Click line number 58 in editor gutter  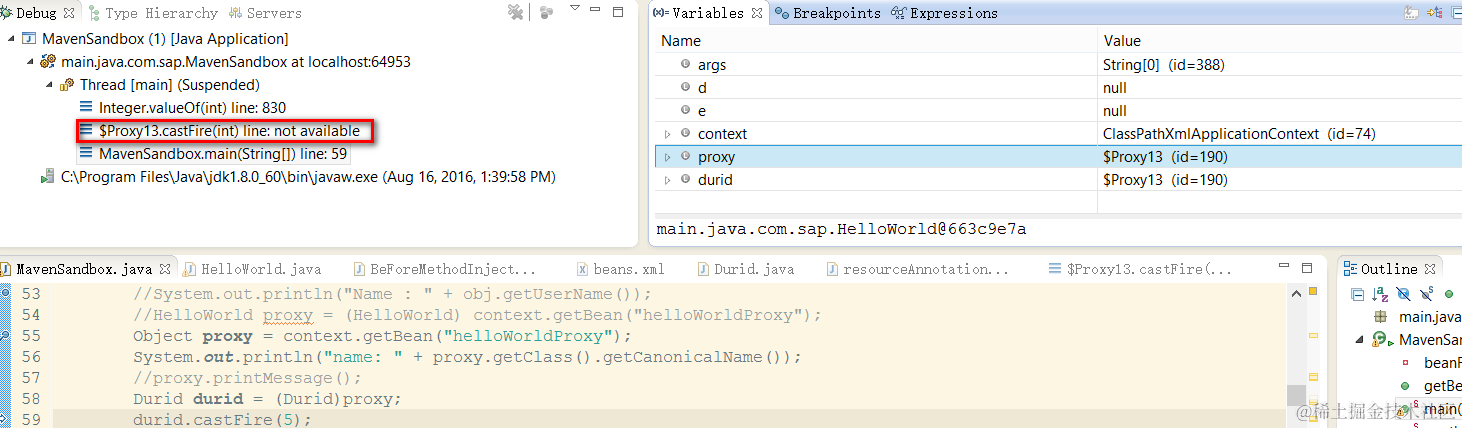pyautogui.click(x=31, y=399)
